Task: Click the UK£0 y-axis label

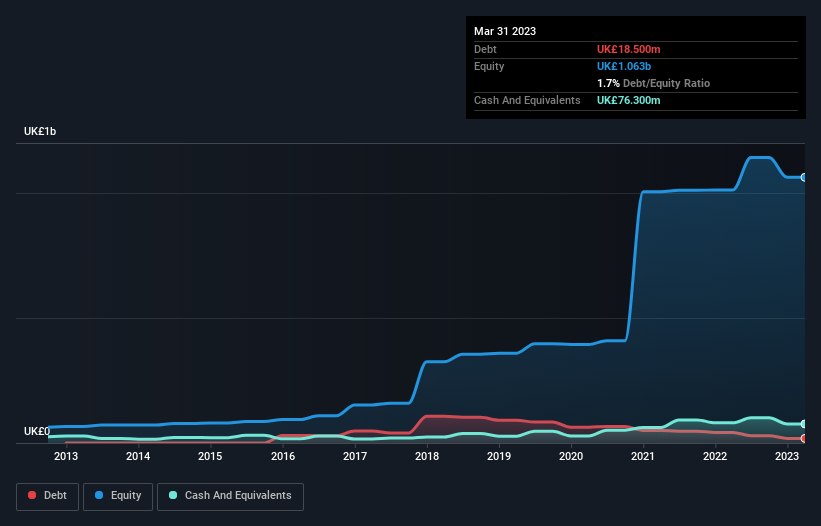Action: tap(37, 431)
